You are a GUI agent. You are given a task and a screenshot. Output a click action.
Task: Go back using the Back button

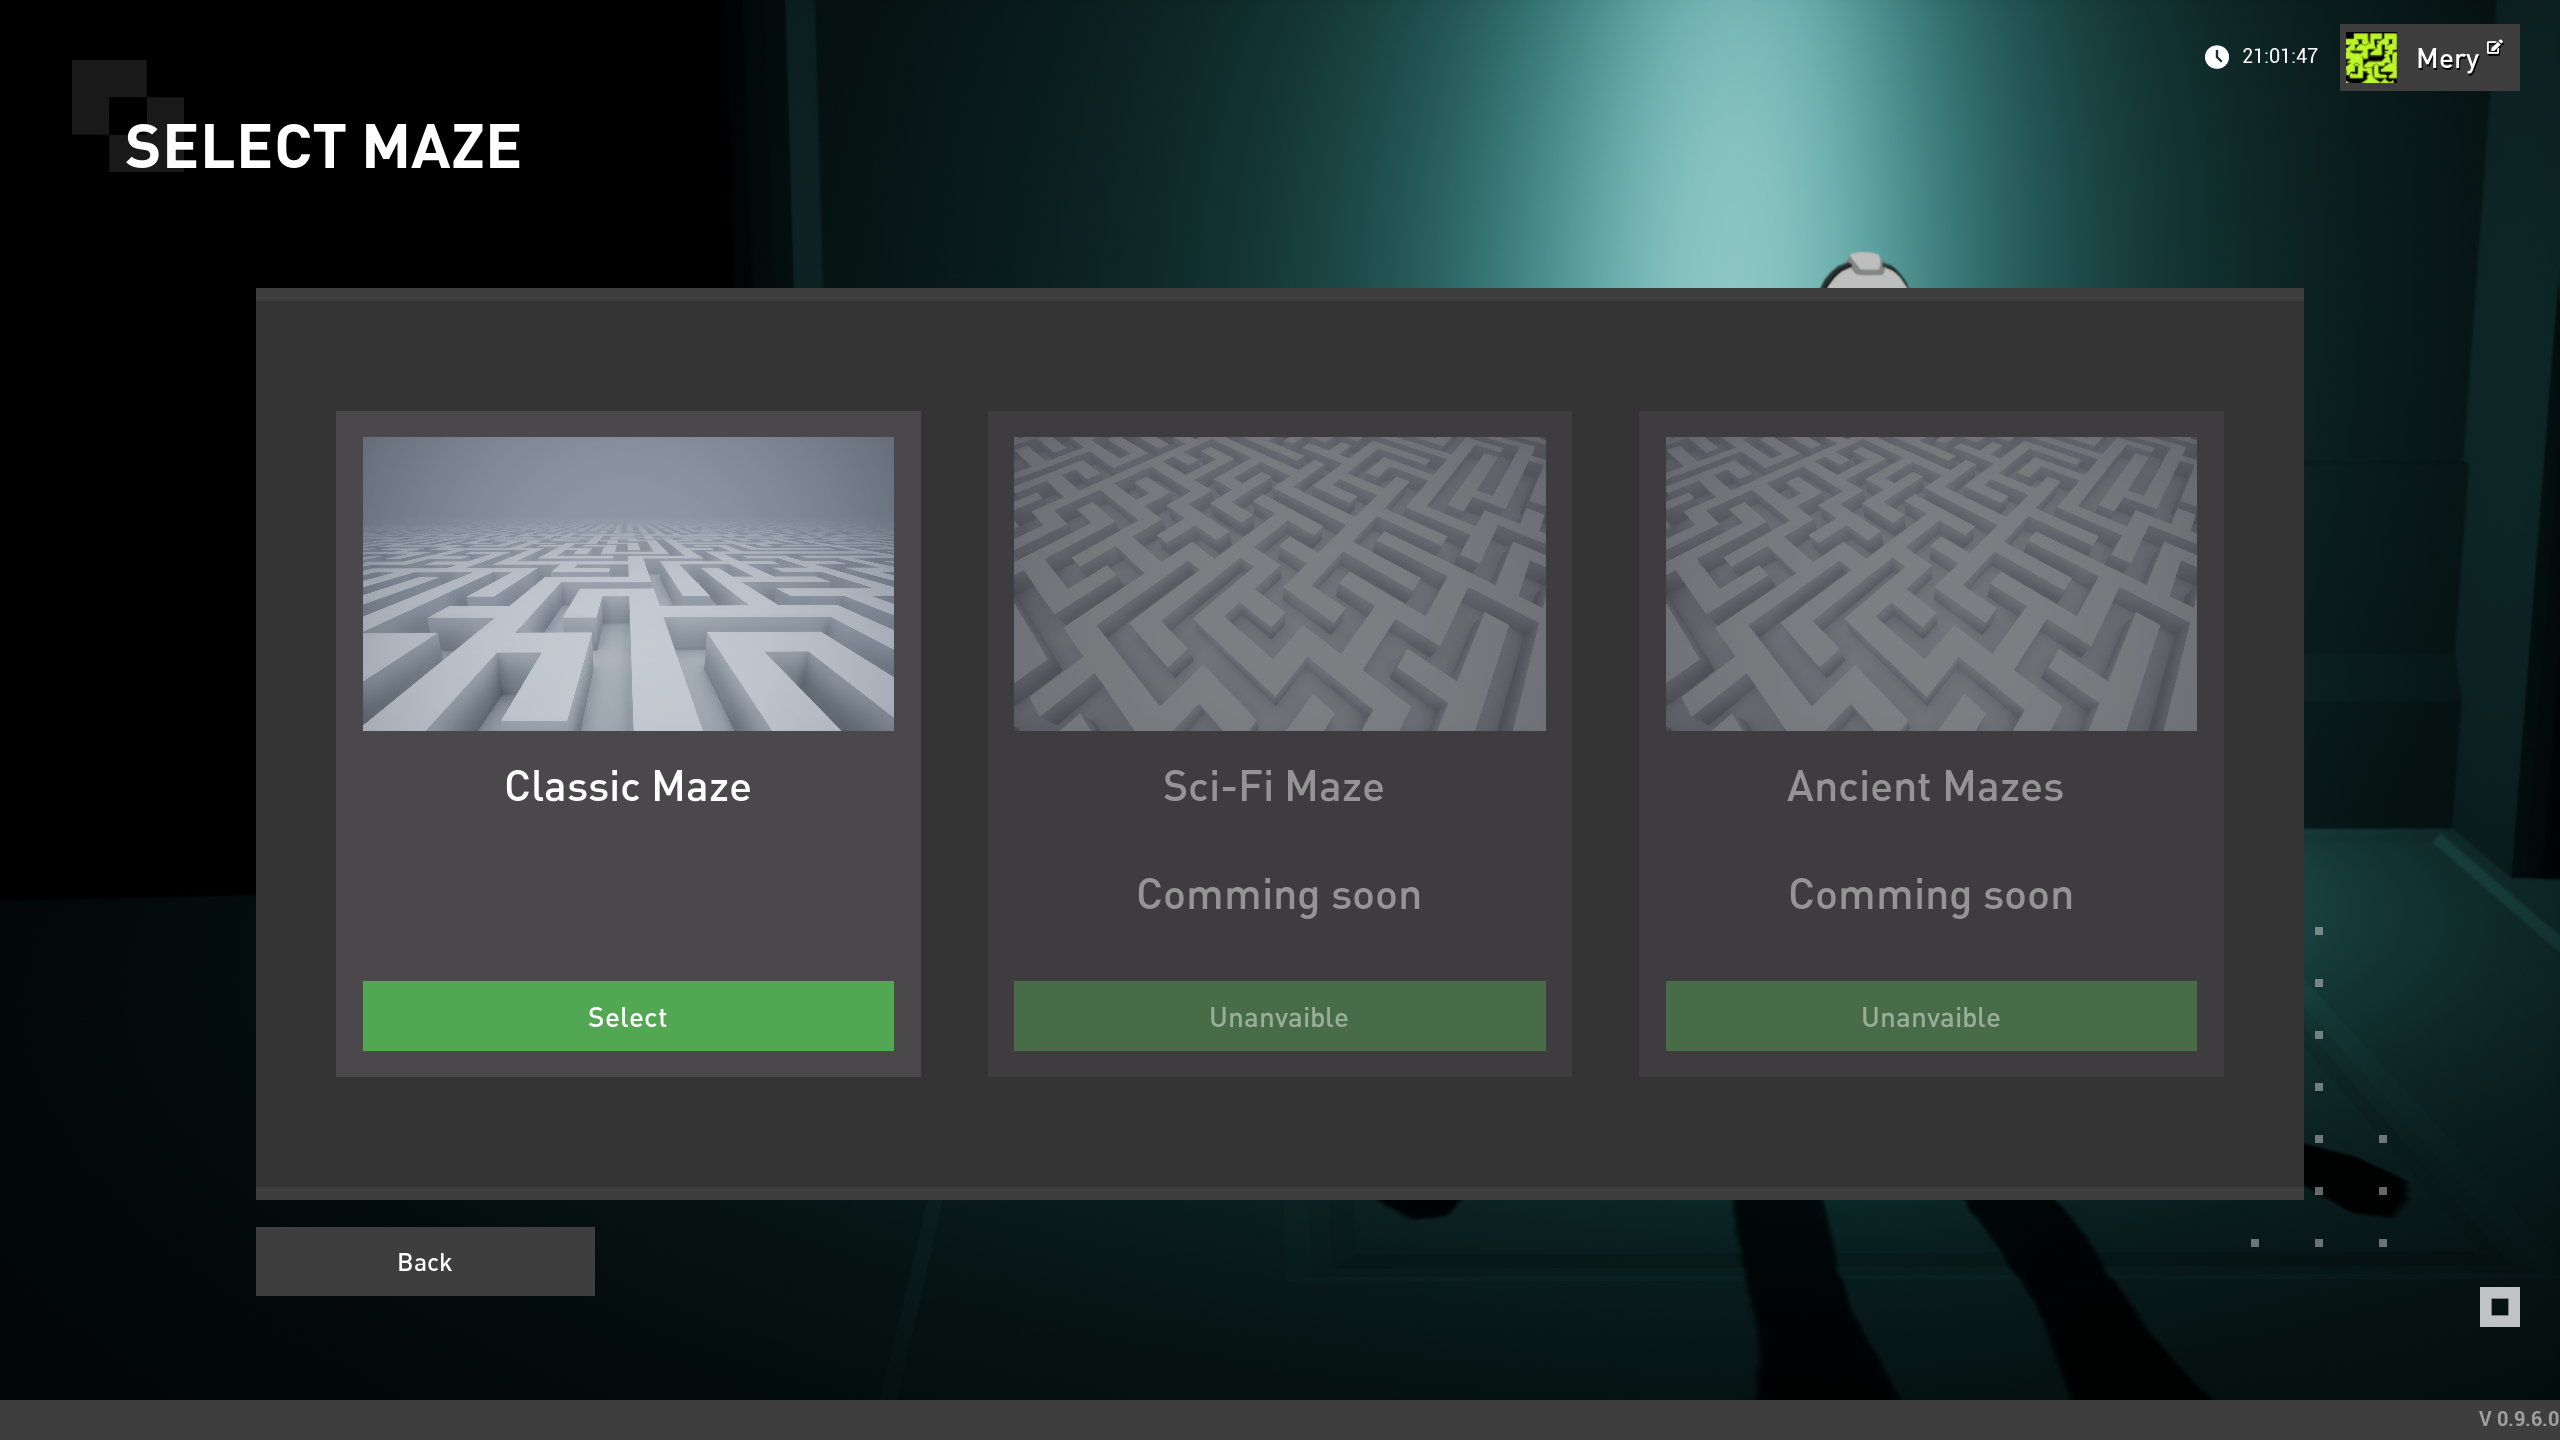425,1262
